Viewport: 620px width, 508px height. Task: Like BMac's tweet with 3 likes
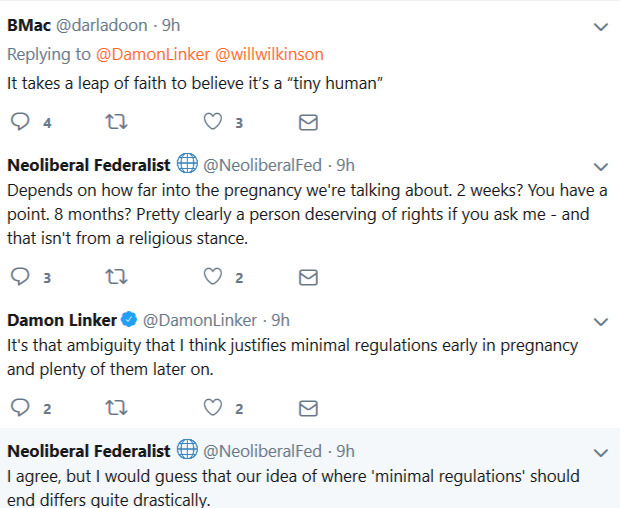[212, 122]
